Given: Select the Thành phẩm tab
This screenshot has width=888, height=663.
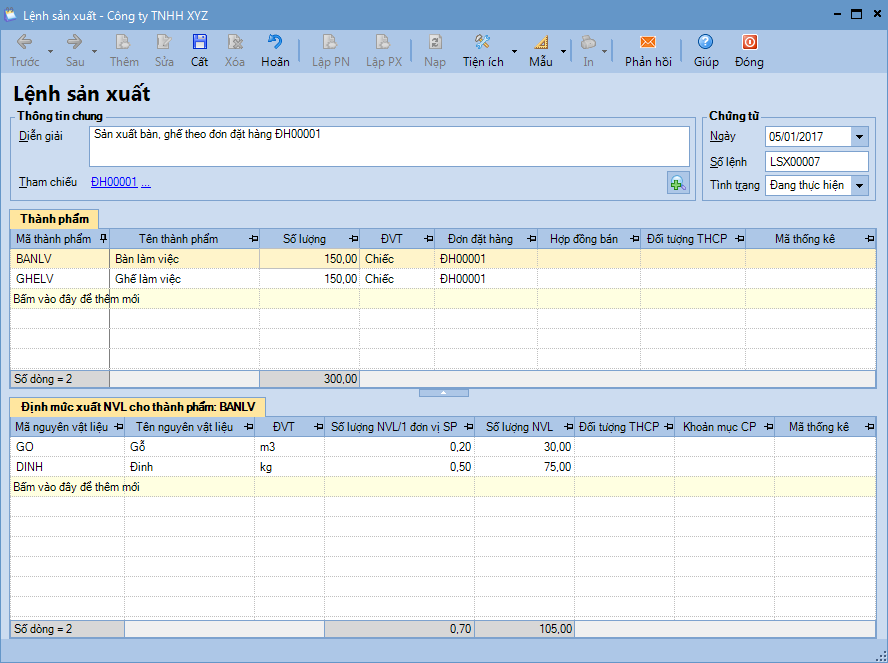Looking at the screenshot, I should click(53, 219).
